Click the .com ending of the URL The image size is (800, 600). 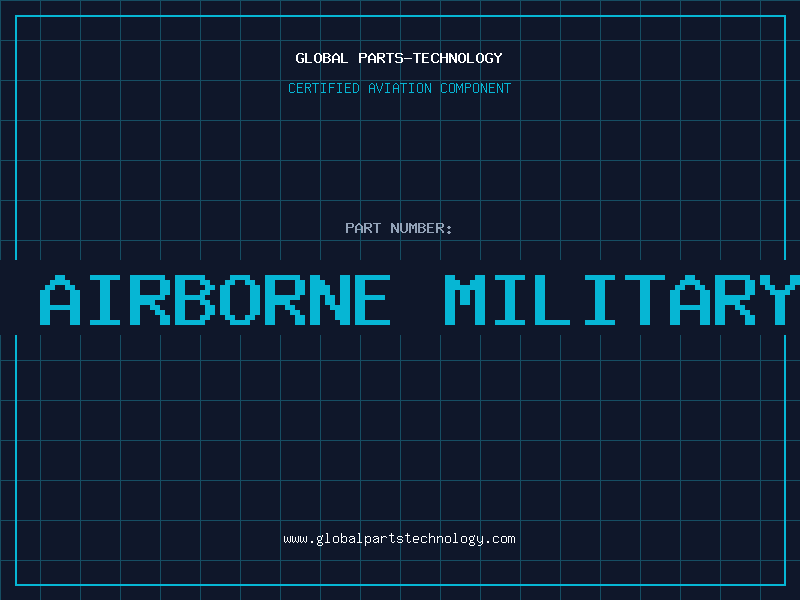pyautogui.click(x=499, y=539)
